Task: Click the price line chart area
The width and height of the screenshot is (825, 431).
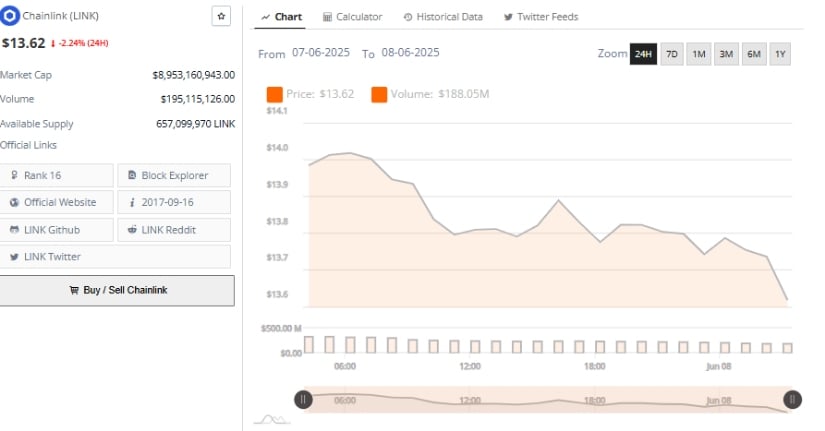Action: pos(548,230)
